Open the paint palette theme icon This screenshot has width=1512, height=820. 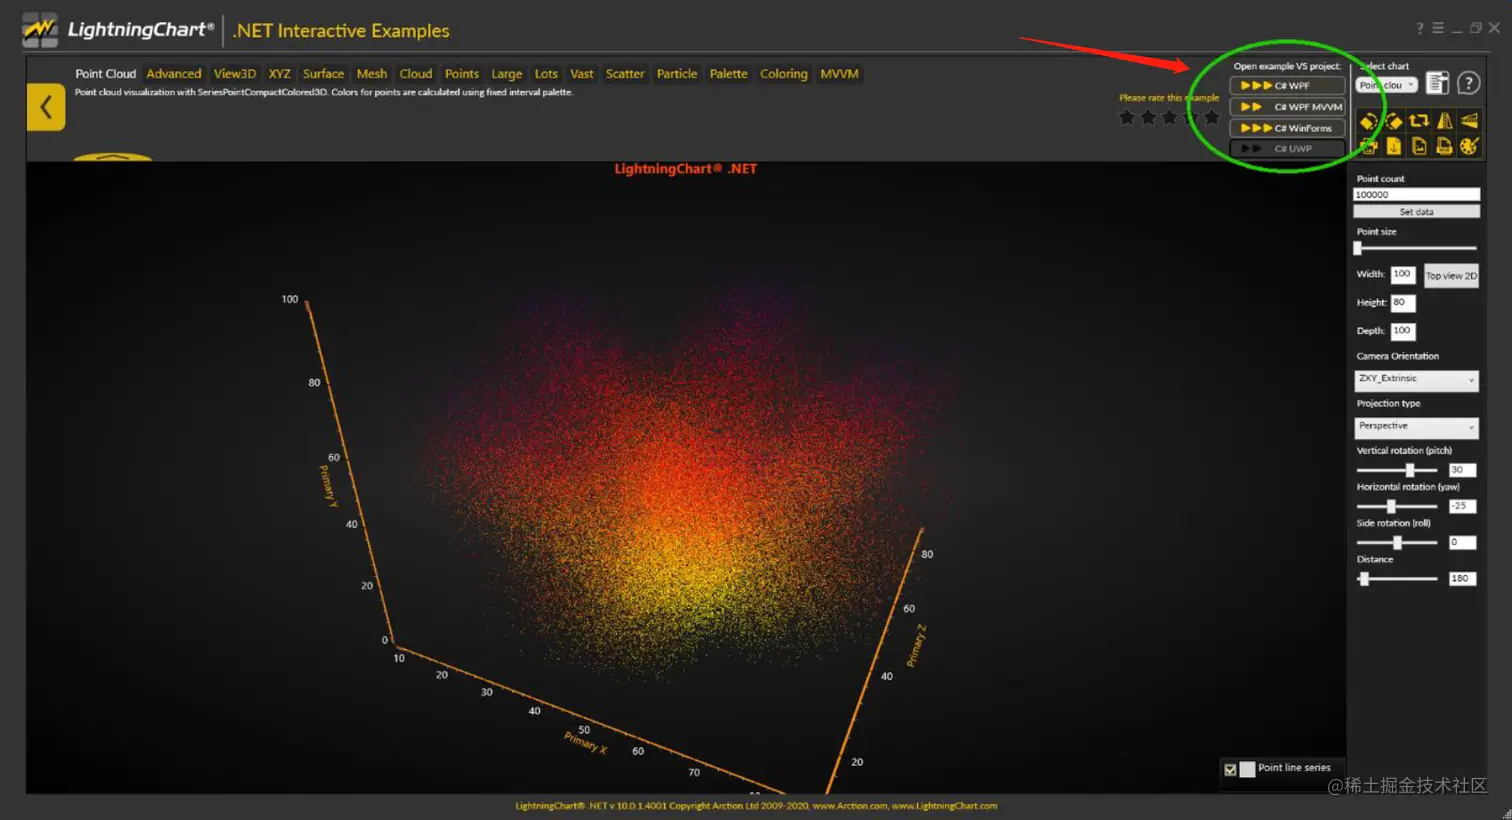tap(1469, 146)
